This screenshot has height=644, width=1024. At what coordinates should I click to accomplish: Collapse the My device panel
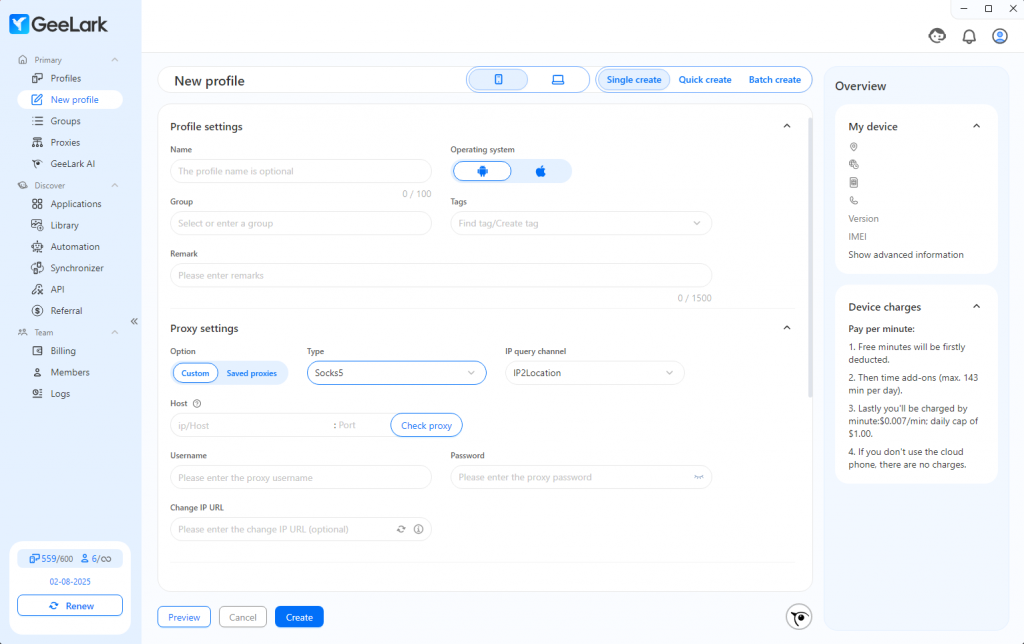[x=976, y=126]
